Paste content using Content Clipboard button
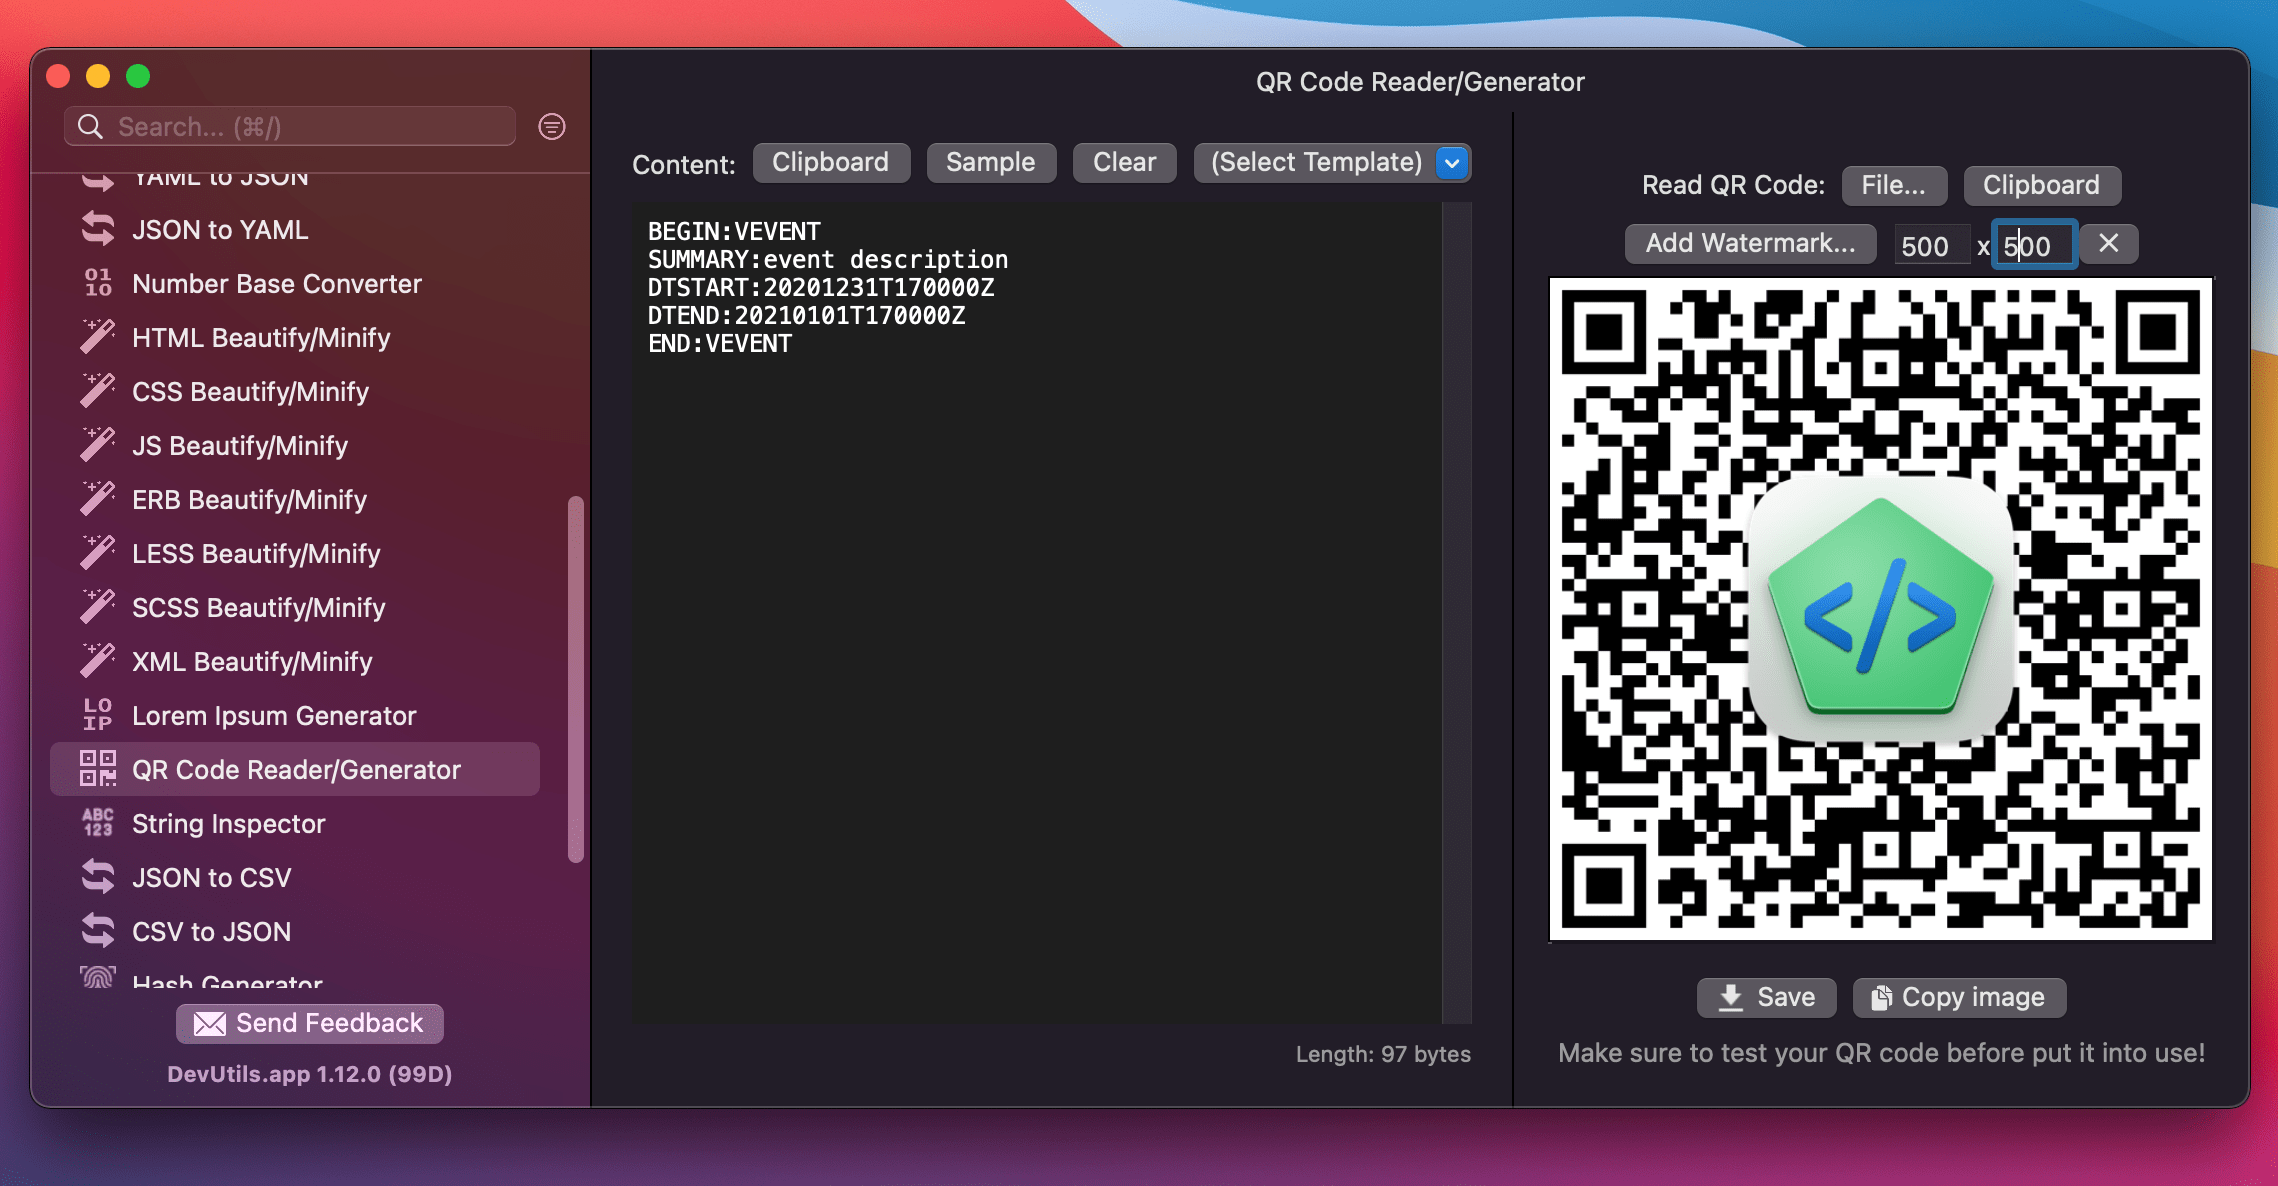Image resolution: width=2278 pixels, height=1186 pixels. pyautogui.click(x=830, y=162)
